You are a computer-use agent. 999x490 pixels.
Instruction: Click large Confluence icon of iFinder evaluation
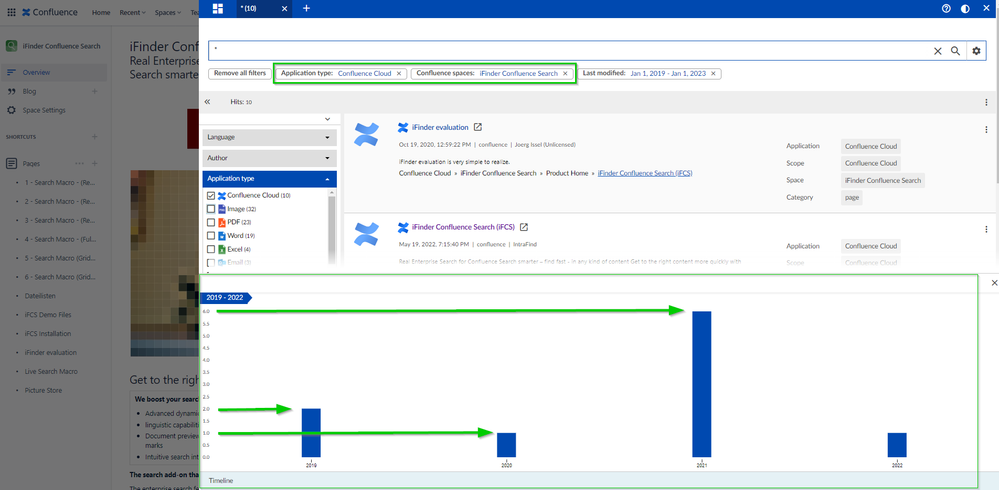point(366,134)
